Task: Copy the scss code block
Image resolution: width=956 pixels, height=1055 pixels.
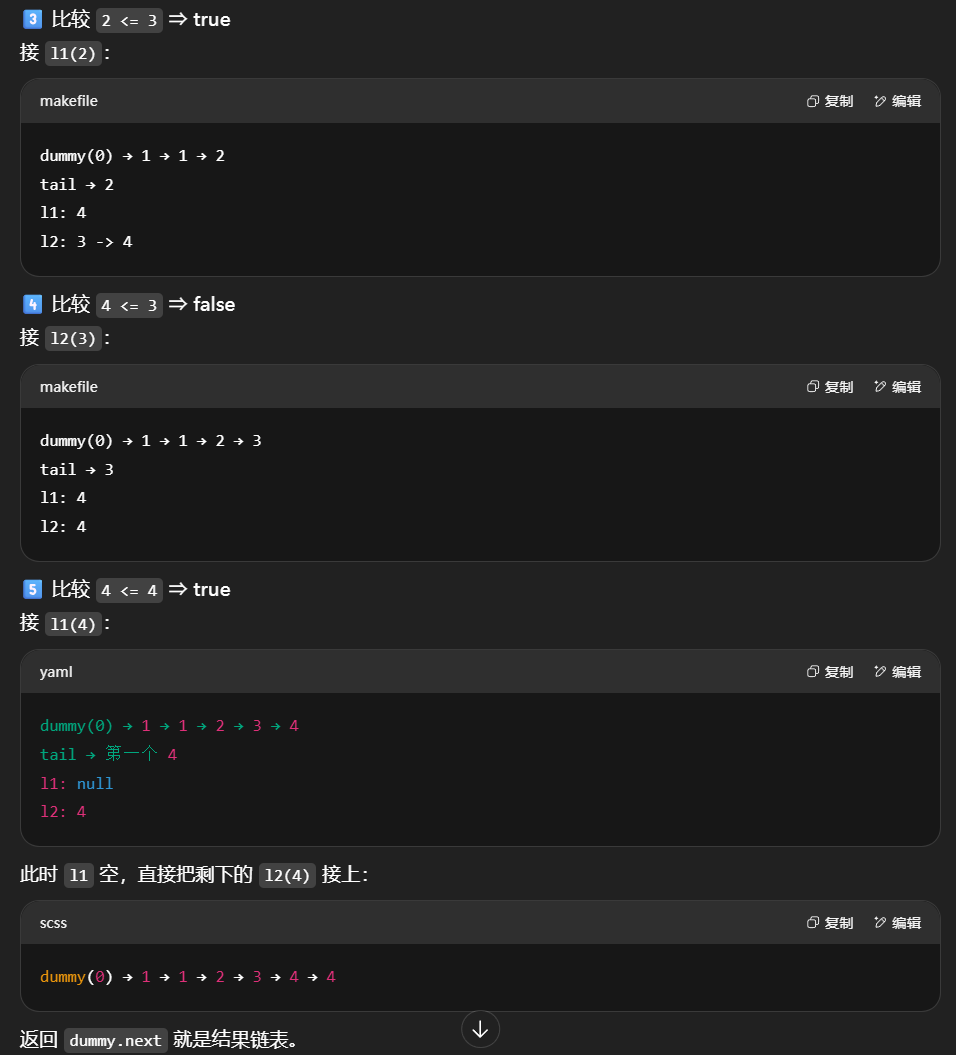Action: 830,923
